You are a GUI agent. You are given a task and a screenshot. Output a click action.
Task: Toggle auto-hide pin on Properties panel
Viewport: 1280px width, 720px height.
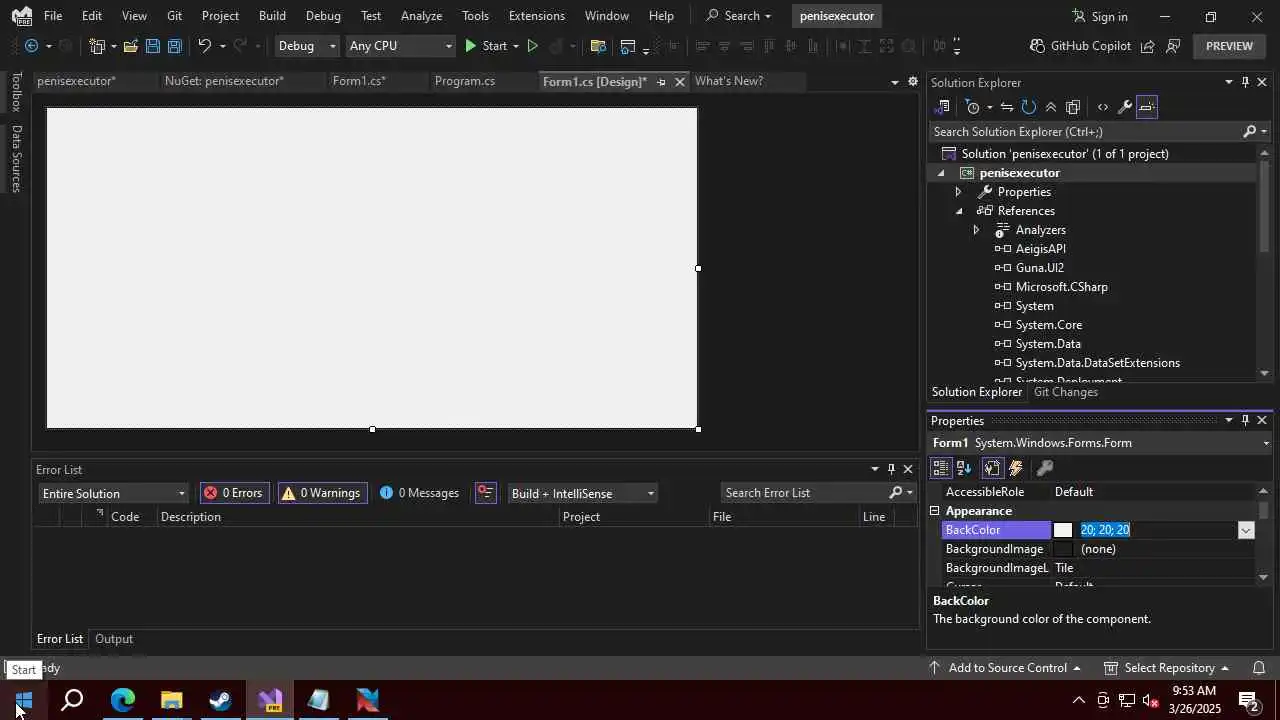(x=1245, y=421)
